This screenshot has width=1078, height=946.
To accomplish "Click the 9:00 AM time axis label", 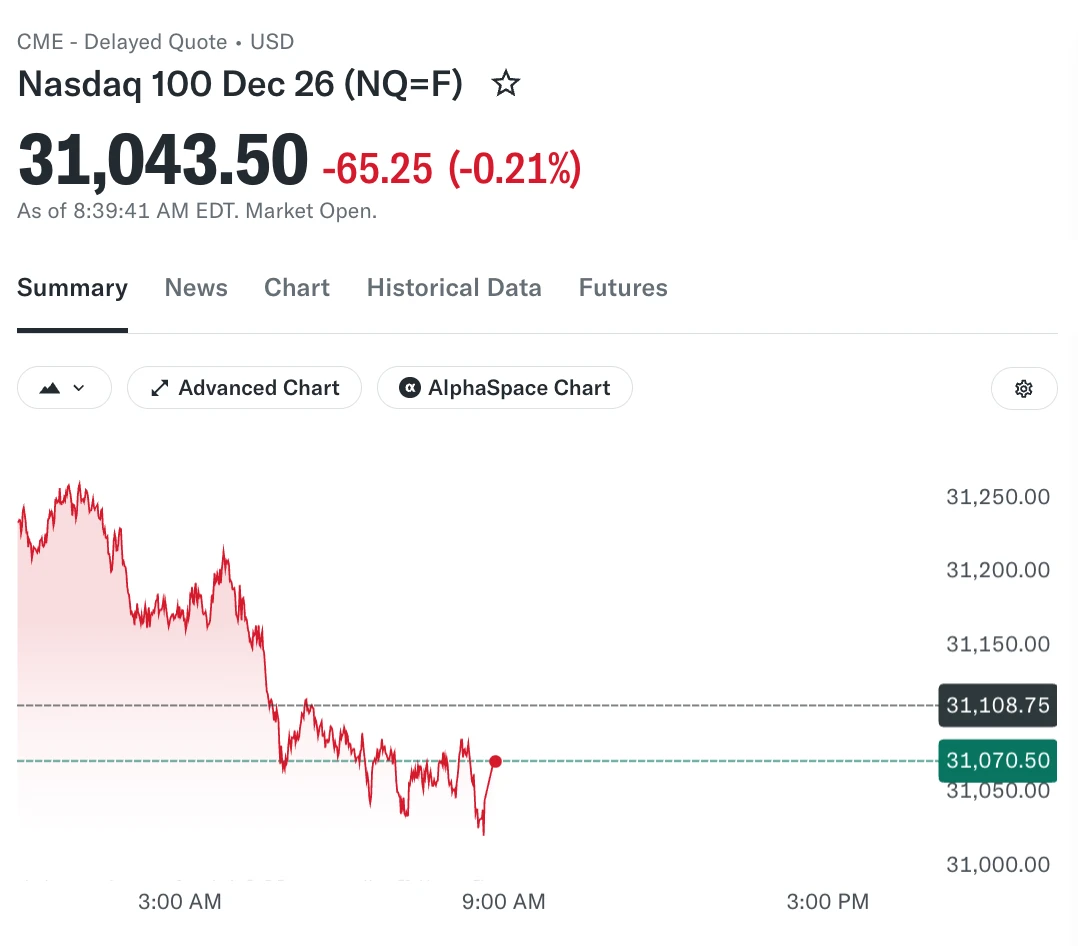I will (x=503, y=901).
